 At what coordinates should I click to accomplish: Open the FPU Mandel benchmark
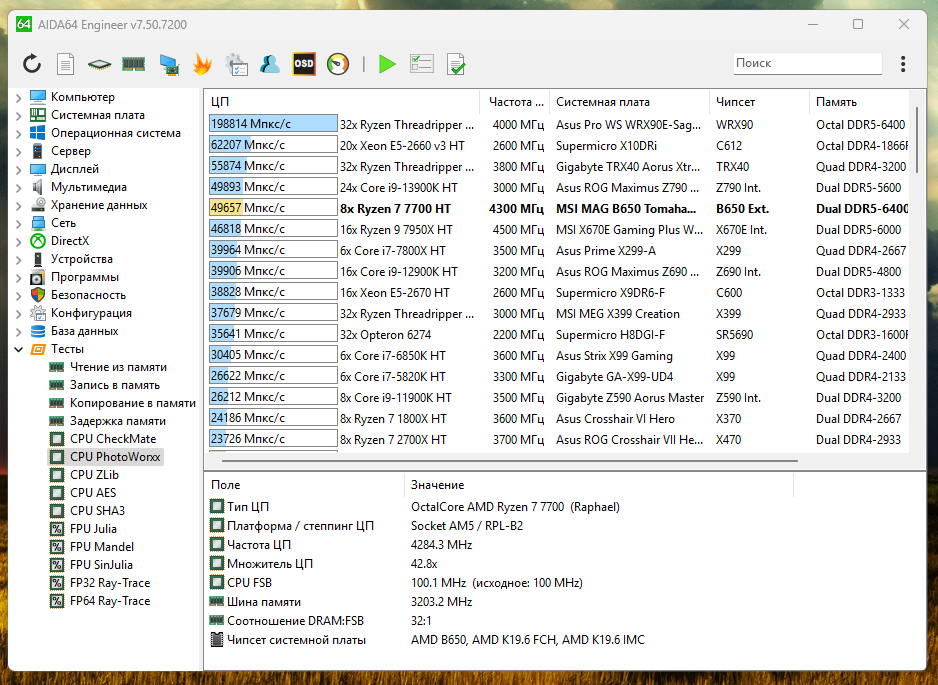click(x=102, y=546)
